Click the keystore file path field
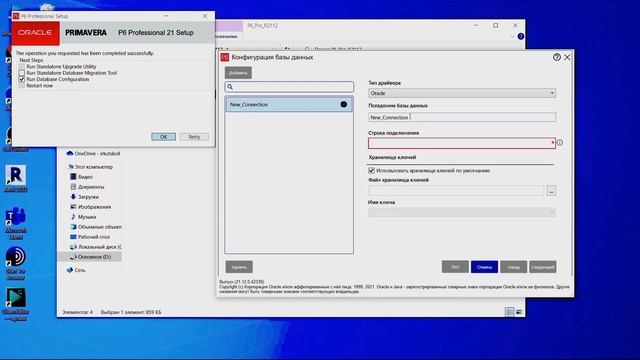The height and width of the screenshot is (360, 640). point(456,191)
